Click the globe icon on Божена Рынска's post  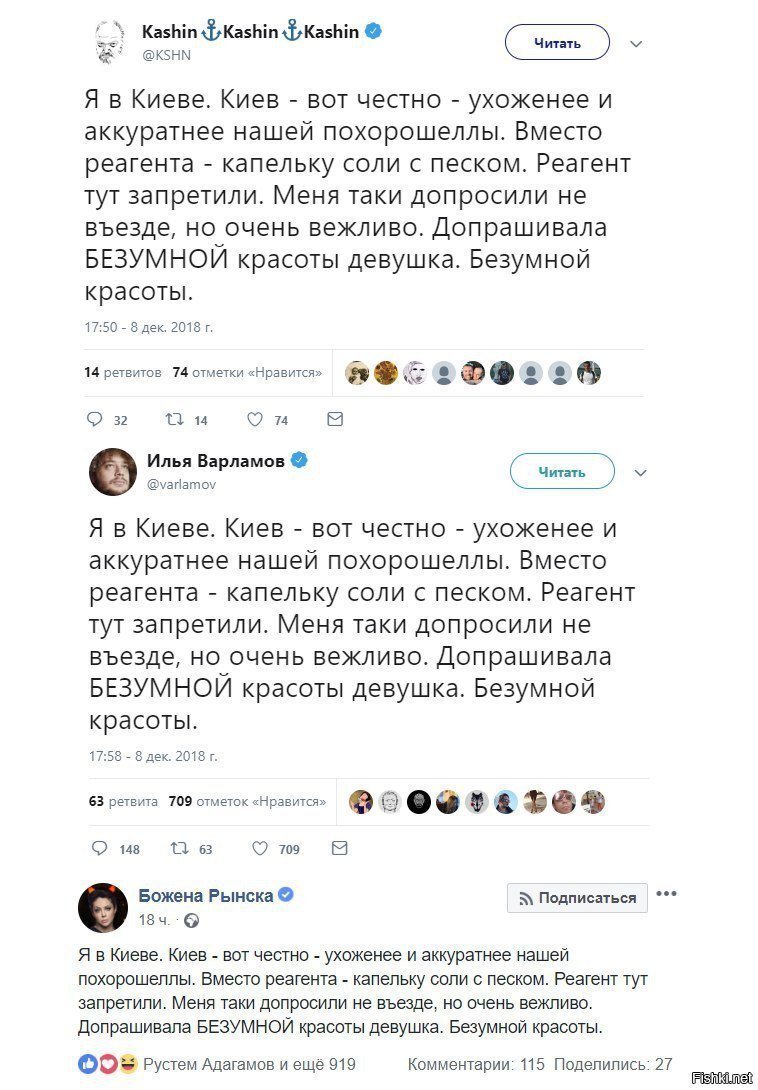click(x=190, y=921)
